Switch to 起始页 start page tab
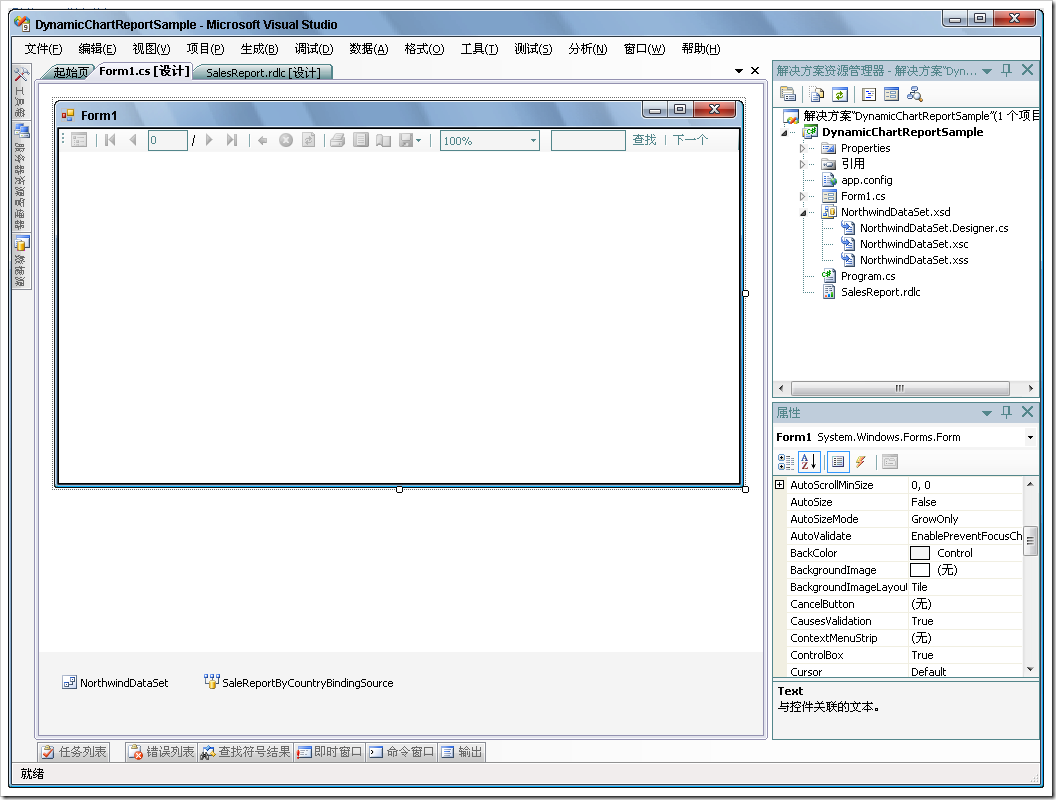 (71, 72)
